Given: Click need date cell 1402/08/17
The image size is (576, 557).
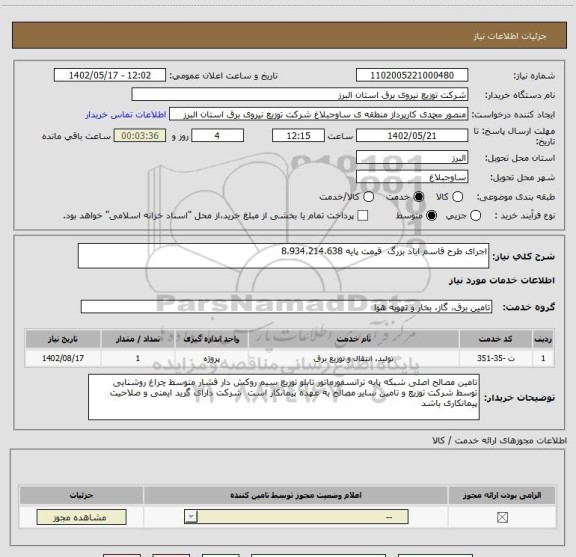Looking at the screenshot, I should point(63,358).
